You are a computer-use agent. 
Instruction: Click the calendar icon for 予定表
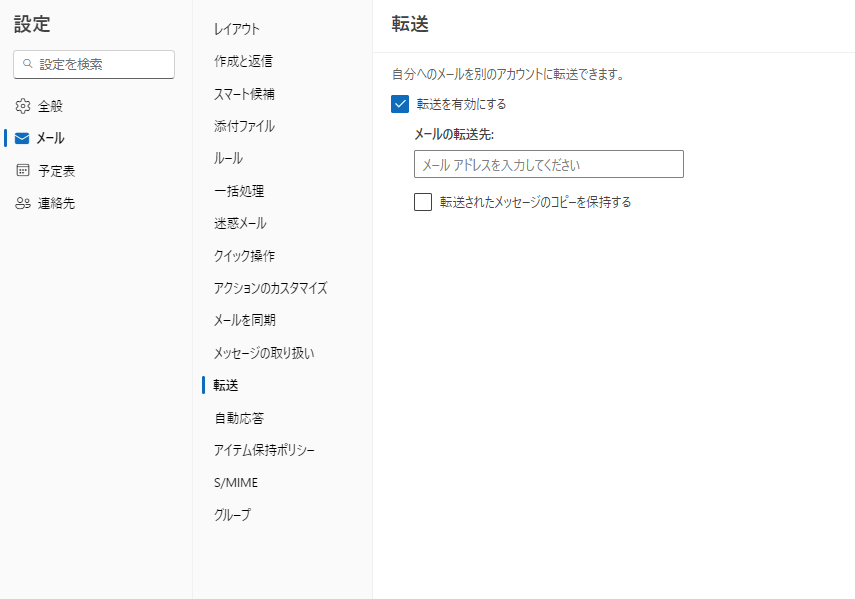point(23,170)
